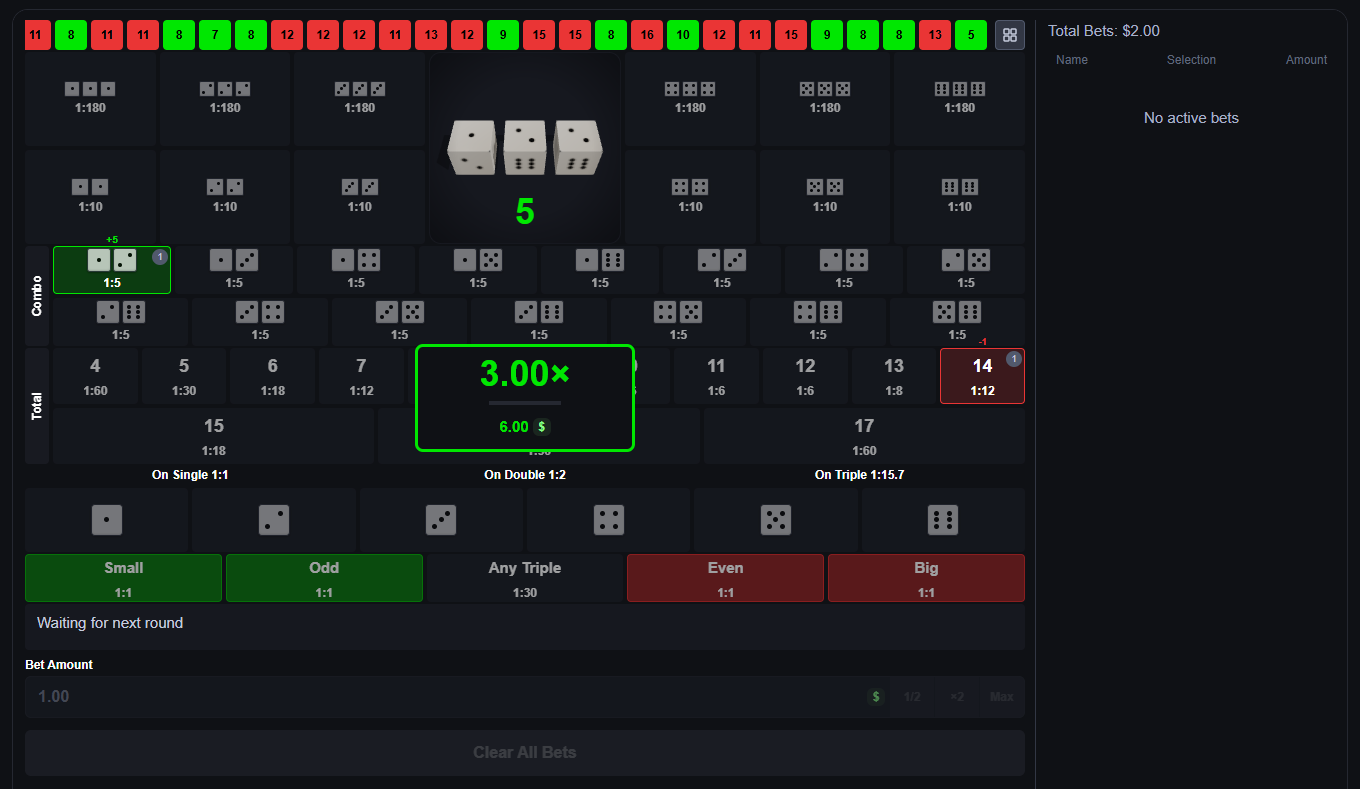Select the highlighted total 14 tile
The image size is (1360, 789).
click(982, 376)
